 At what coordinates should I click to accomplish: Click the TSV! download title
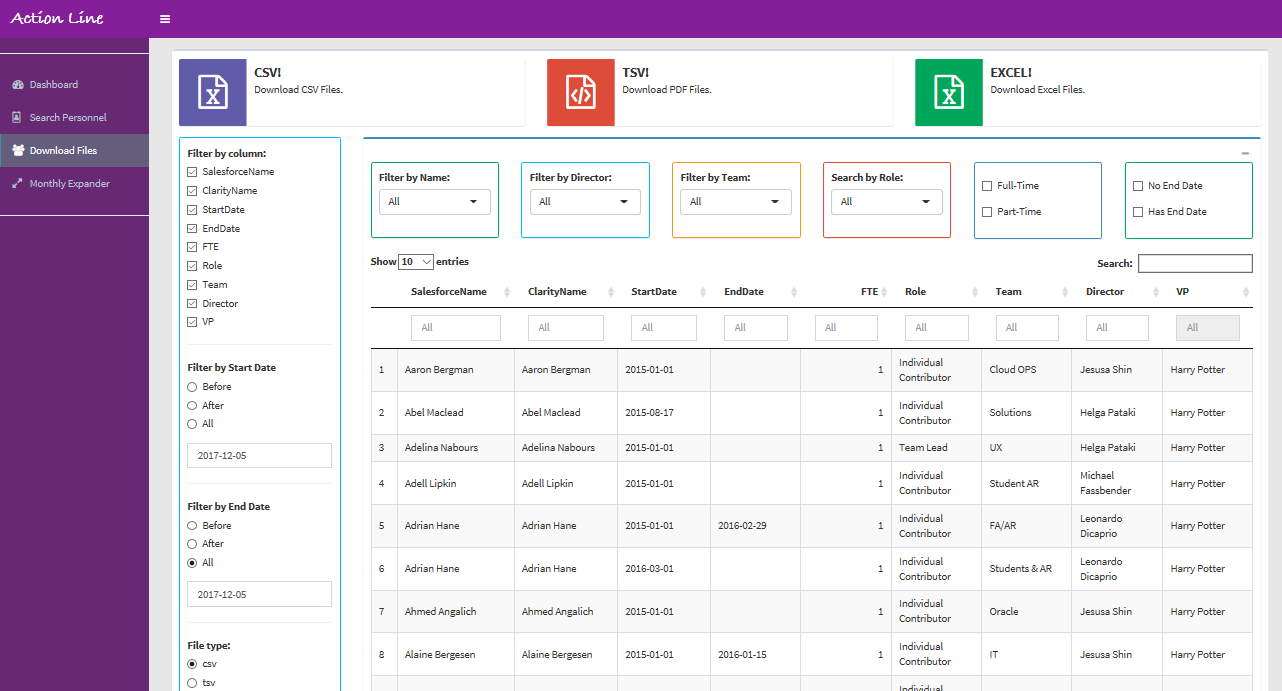(x=636, y=73)
